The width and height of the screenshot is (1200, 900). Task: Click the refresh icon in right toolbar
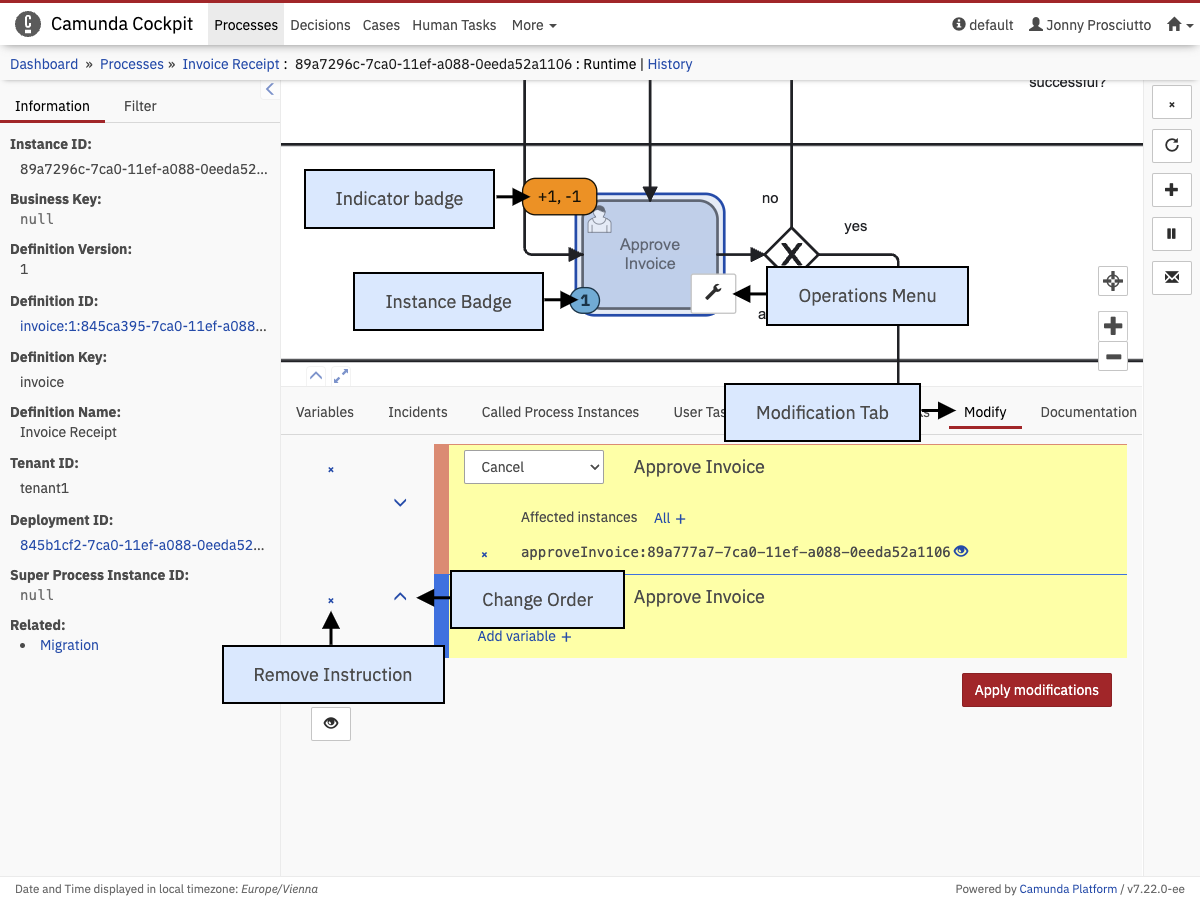click(1172, 145)
